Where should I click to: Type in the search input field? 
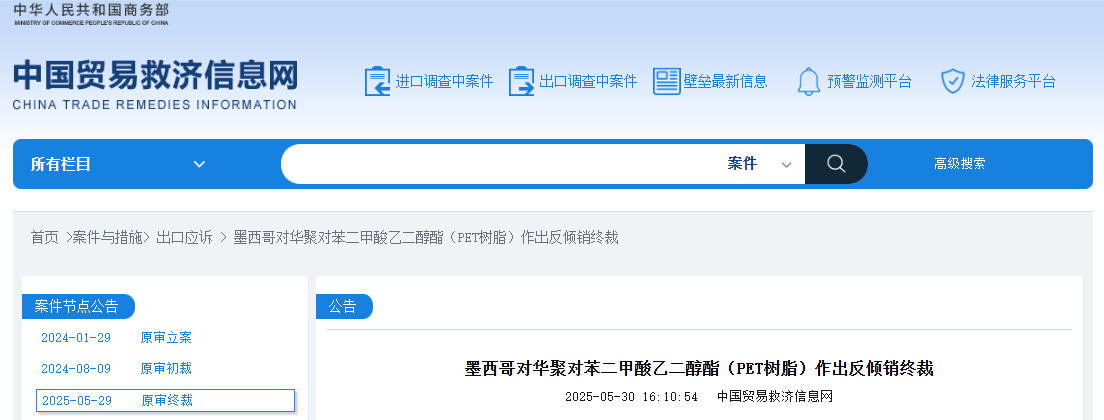(500, 164)
